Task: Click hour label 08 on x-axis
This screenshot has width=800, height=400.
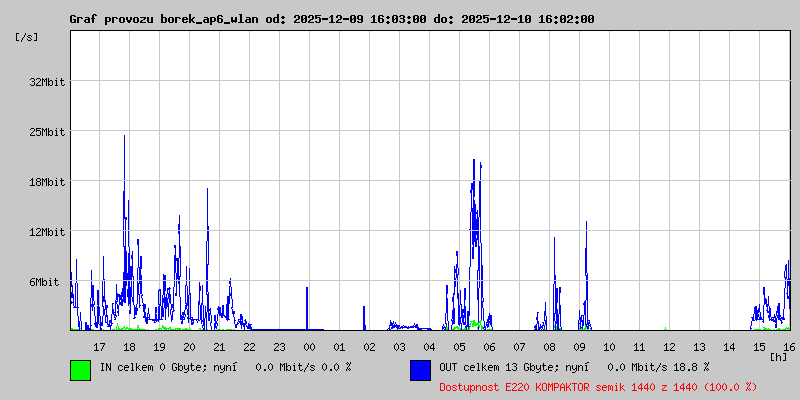Action: tap(549, 347)
